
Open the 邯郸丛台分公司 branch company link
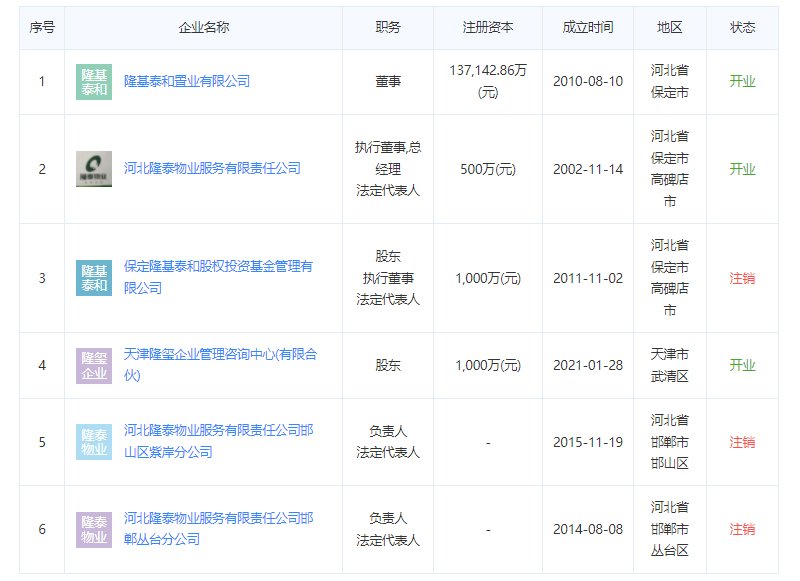coord(219,528)
